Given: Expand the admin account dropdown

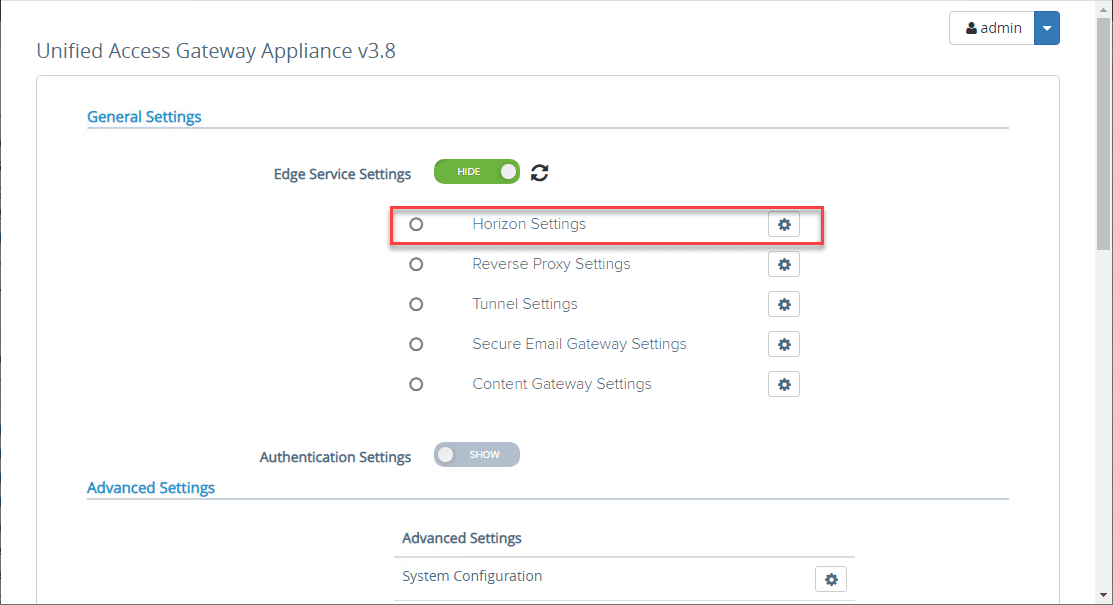Looking at the screenshot, I should [x=1046, y=27].
